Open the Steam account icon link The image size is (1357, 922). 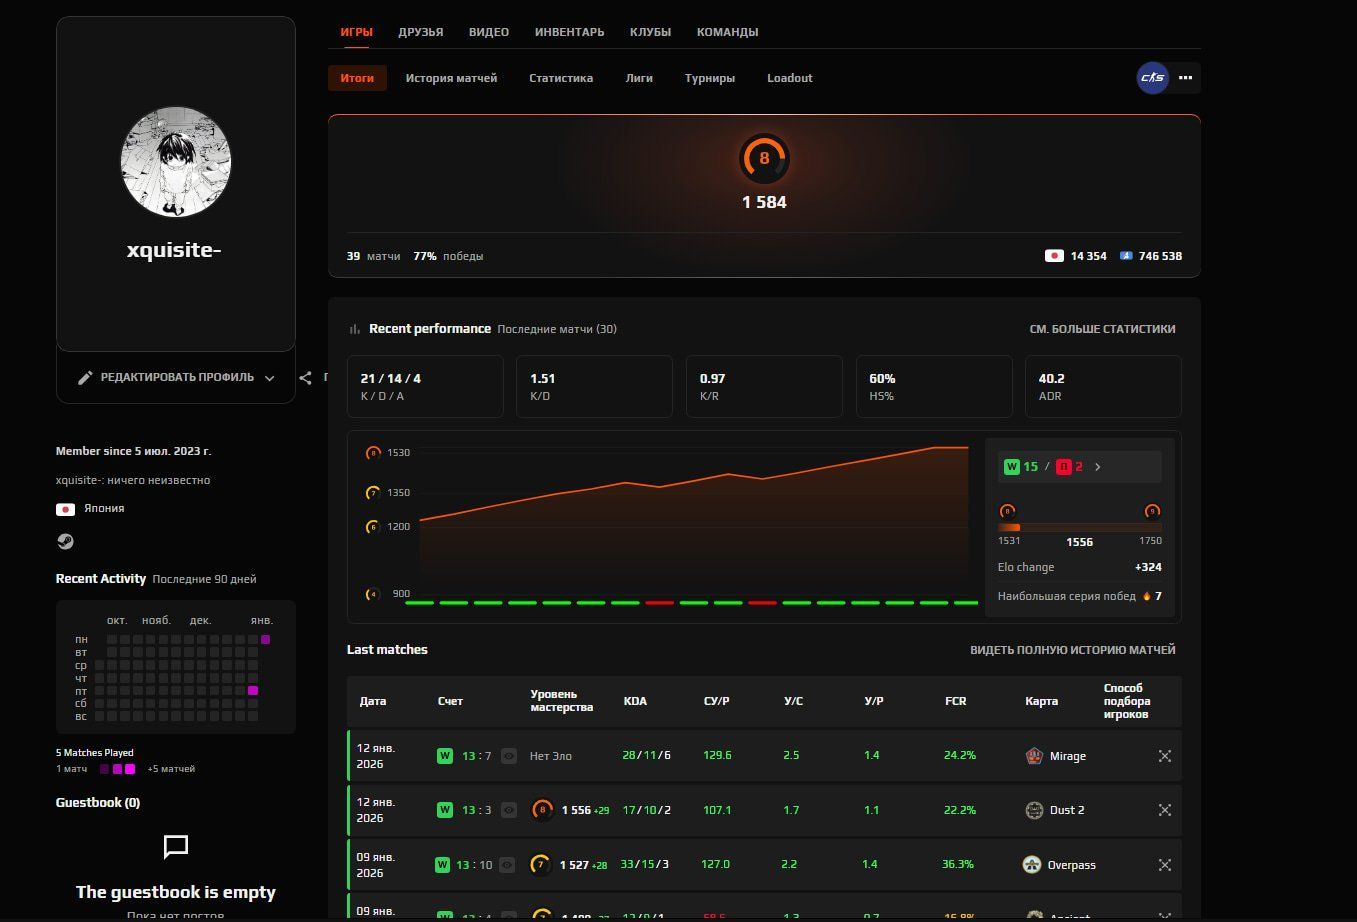click(x=65, y=542)
